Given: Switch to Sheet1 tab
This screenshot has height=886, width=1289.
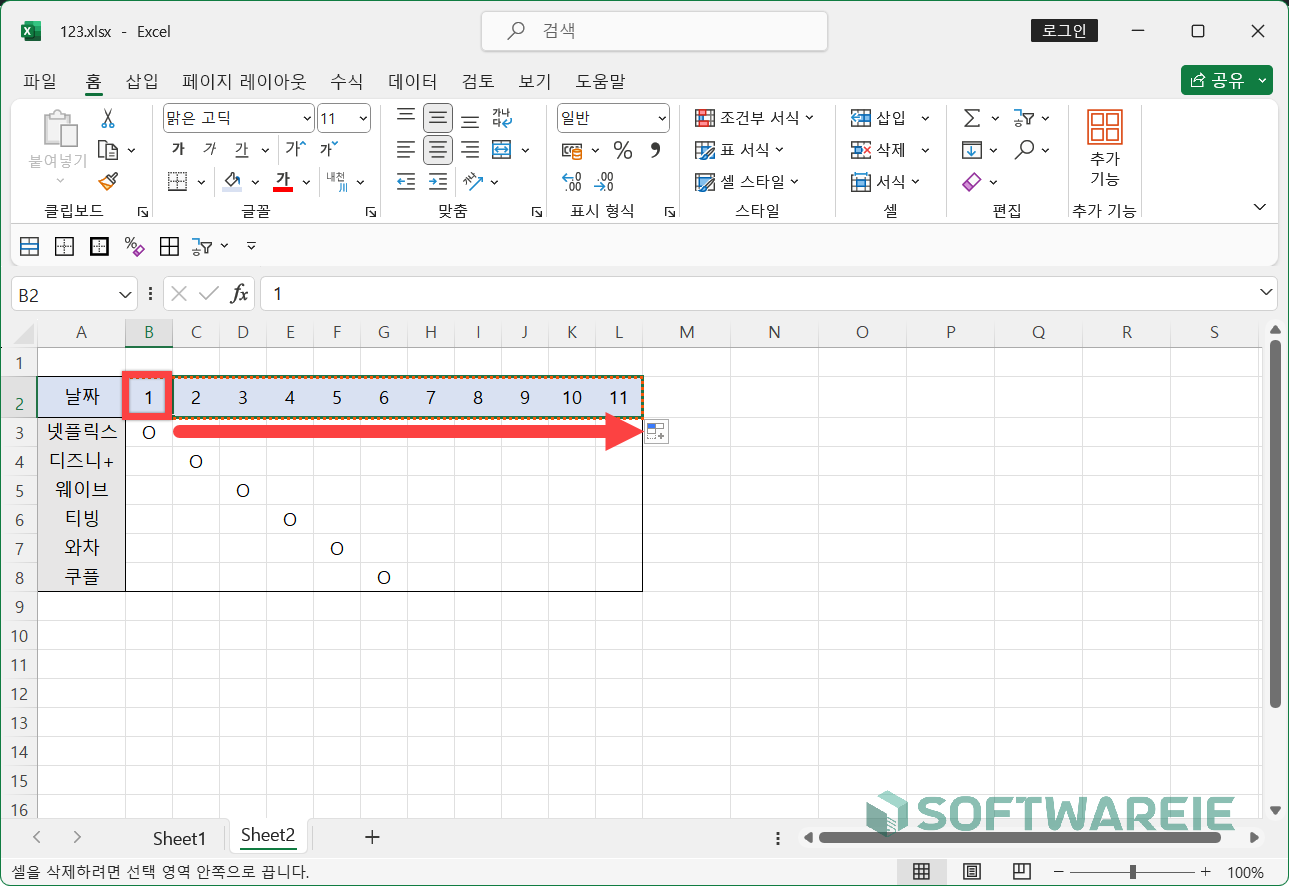Looking at the screenshot, I should (179, 838).
